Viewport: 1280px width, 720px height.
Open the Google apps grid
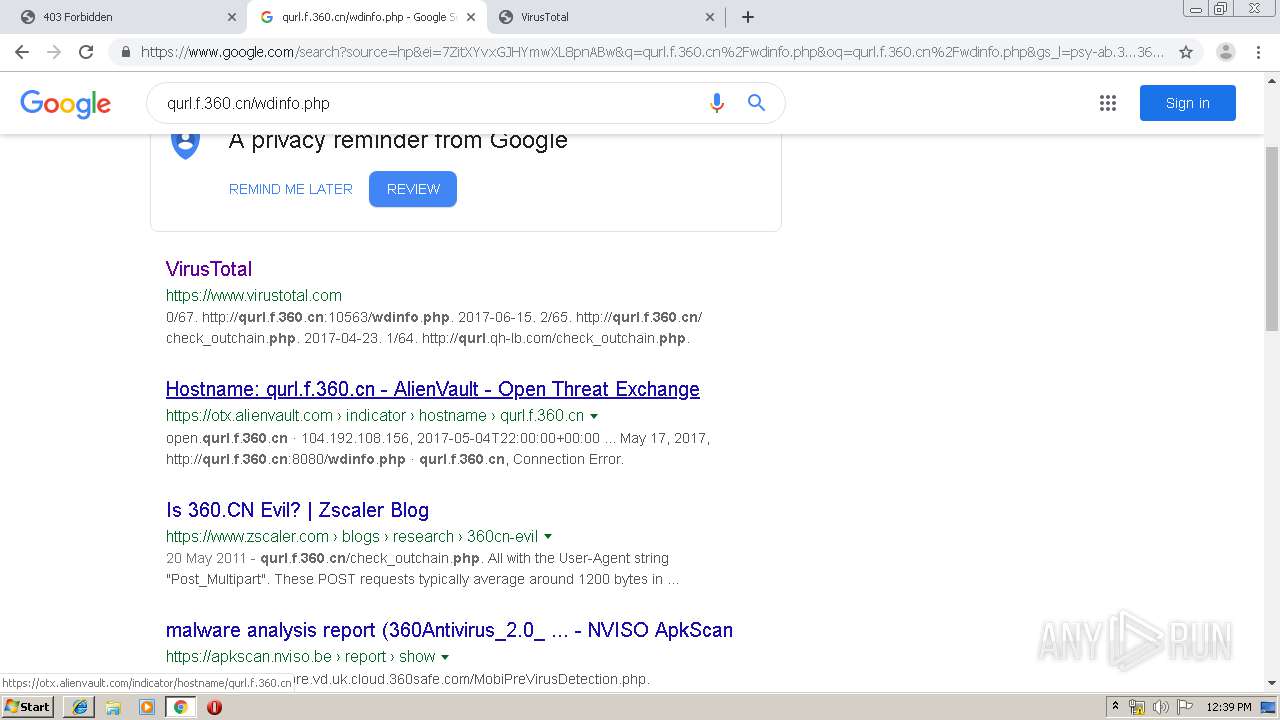pyautogui.click(x=1107, y=103)
